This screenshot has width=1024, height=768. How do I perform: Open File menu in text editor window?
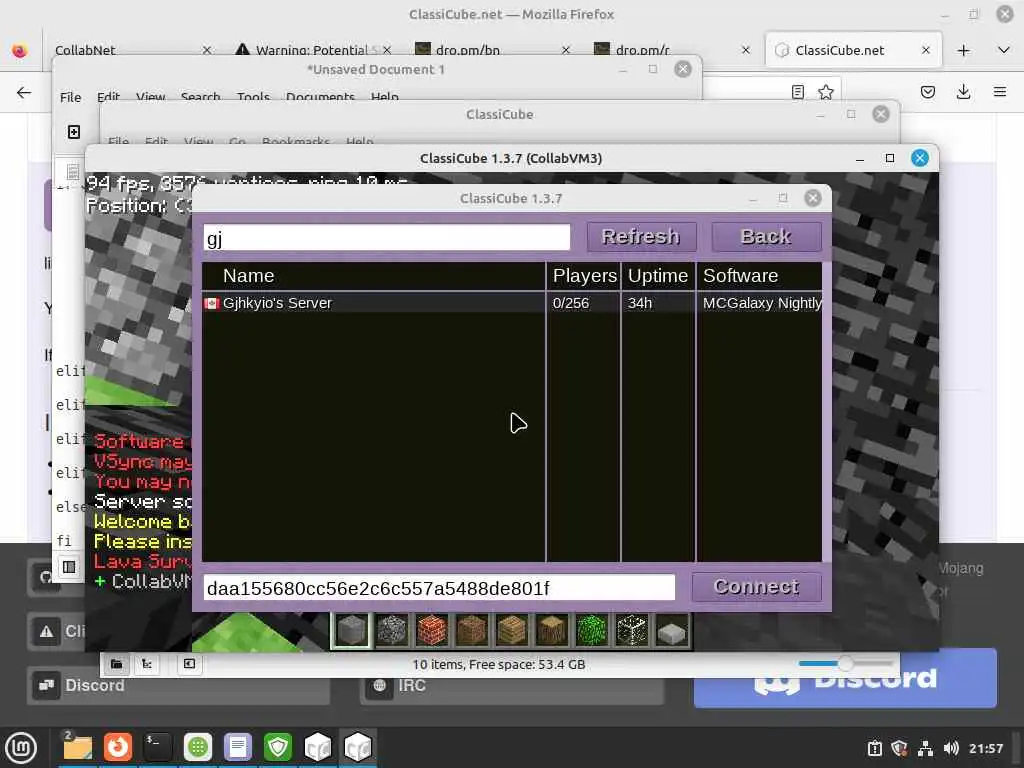click(71, 97)
